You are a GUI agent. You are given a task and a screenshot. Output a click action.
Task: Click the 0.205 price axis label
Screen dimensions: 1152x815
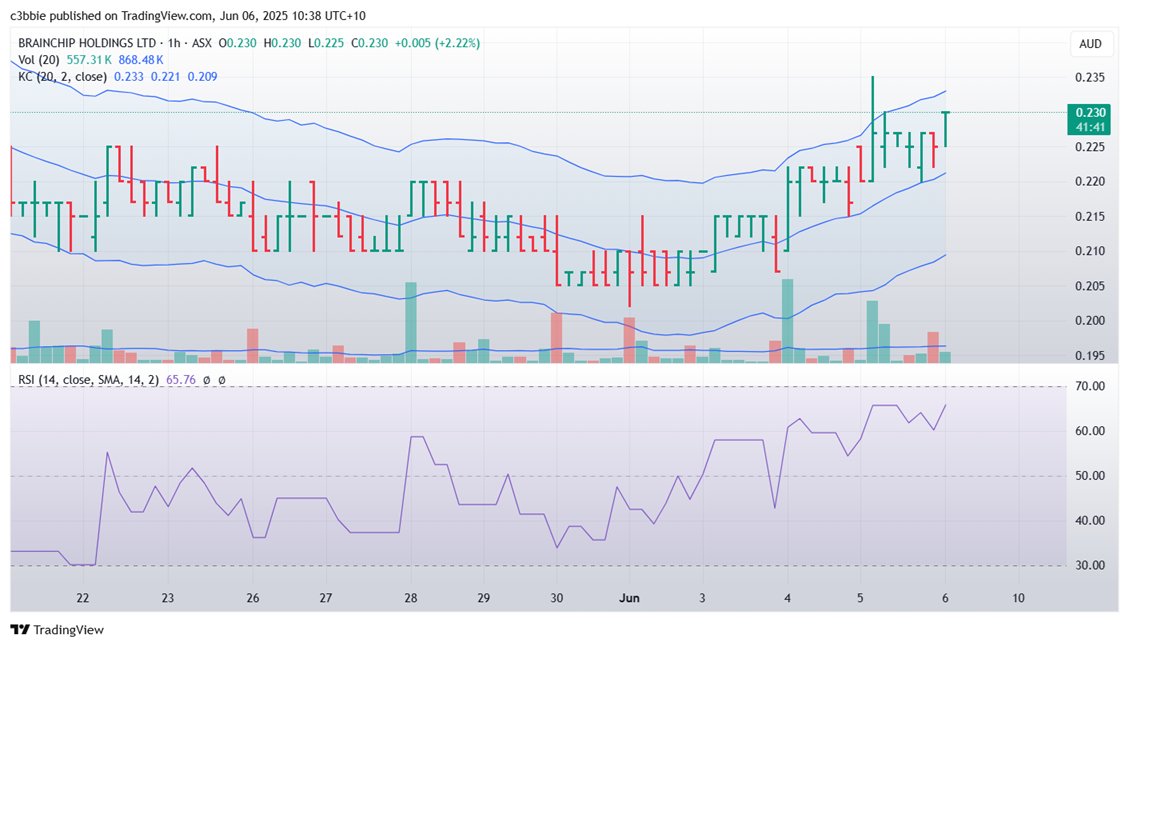point(1090,286)
